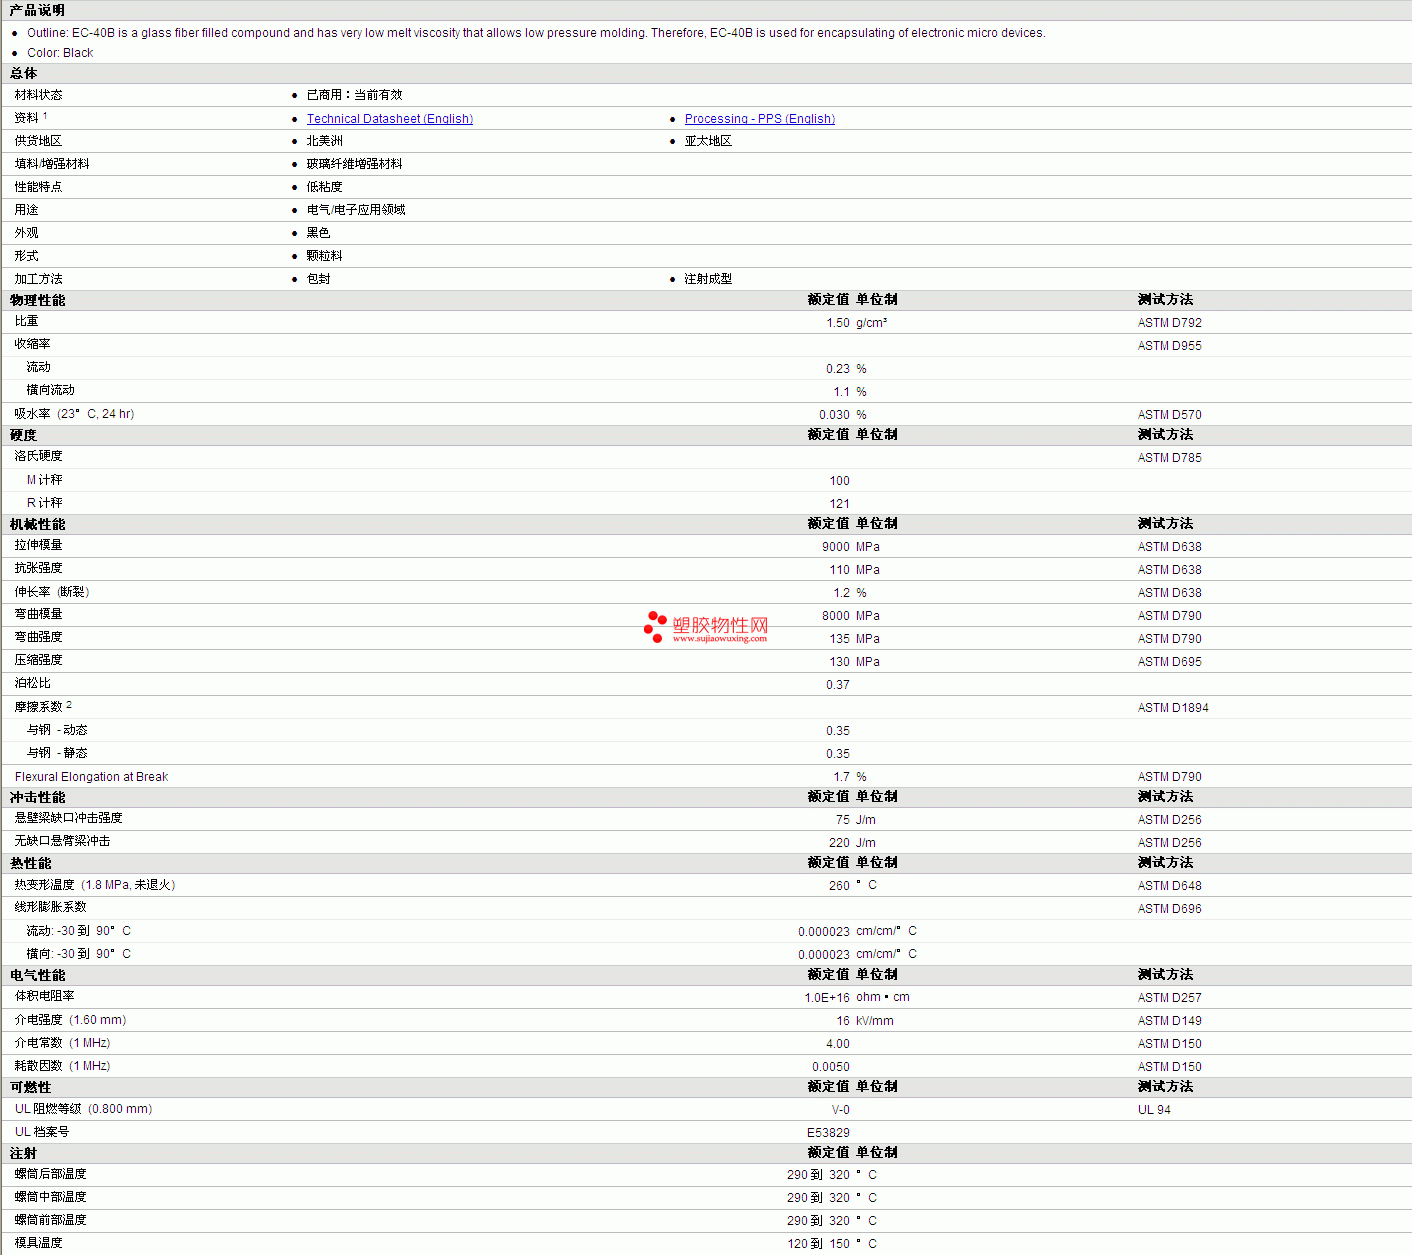1412x1255 pixels.
Task: Click the footnote superscript beside 摩擦系数
Action: click(x=69, y=705)
